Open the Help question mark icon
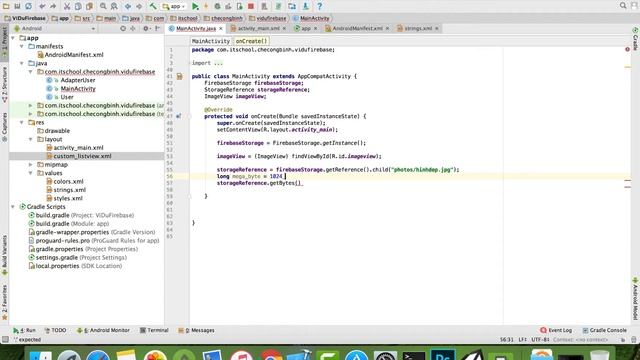The width and height of the screenshot is (640, 360). (319, 6)
